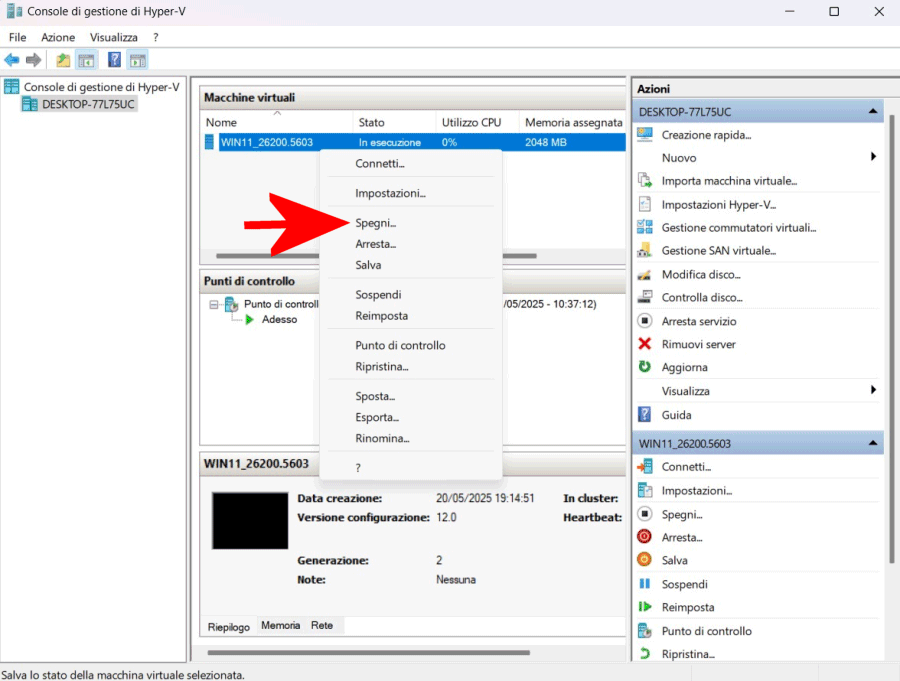This screenshot has width=900, height=681.
Task: Choose Rinomina... in the context menu
Action: [x=410, y=438]
